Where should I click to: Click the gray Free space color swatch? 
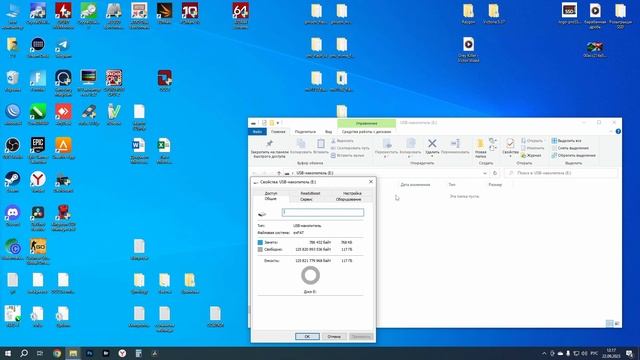(x=260, y=249)
